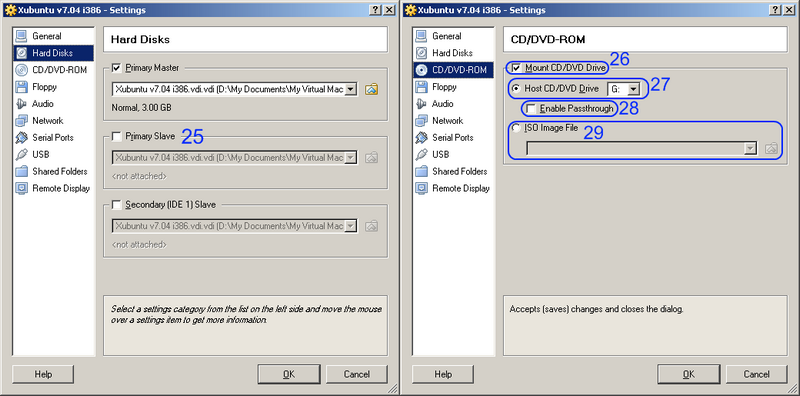Click disabled folder icon for Primary Slave
This screenshot has width=800, height=396.
click(x=371, y=158)
